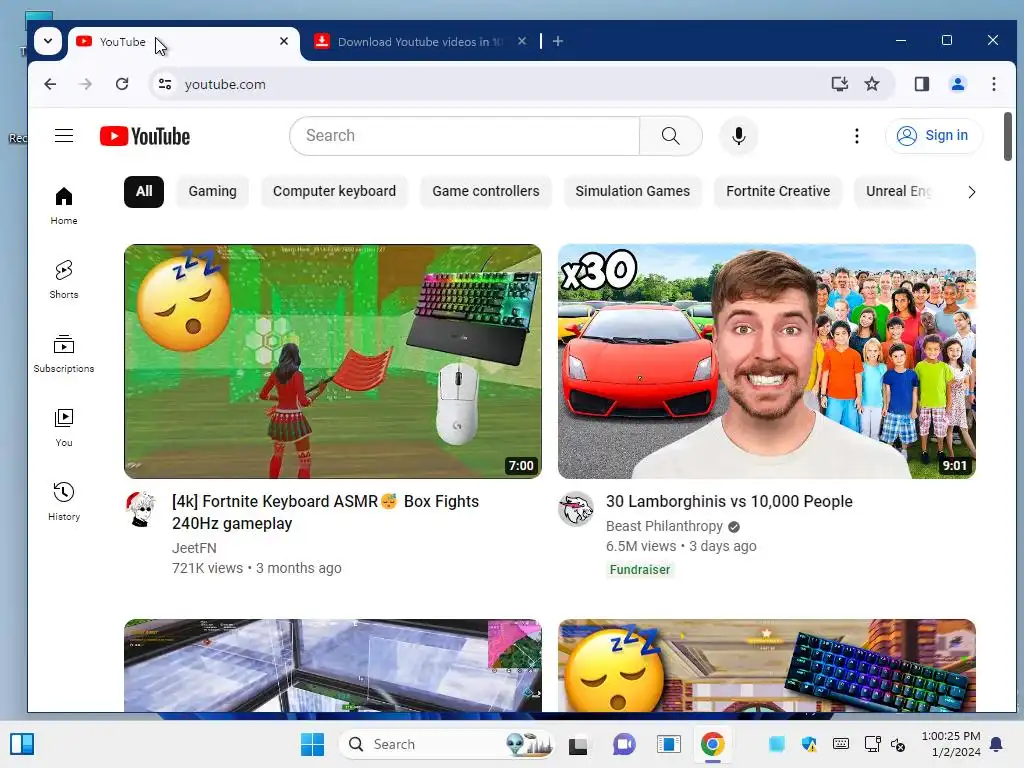The width and height of the screenshot is (1024, 768).
Task: Open Task View from taskbar
Action: coord(578,744)
